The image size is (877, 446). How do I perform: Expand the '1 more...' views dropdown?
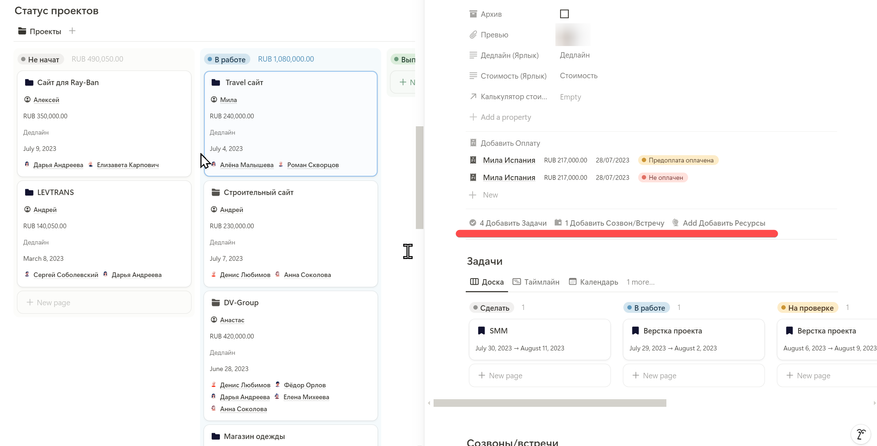[640, 282]
